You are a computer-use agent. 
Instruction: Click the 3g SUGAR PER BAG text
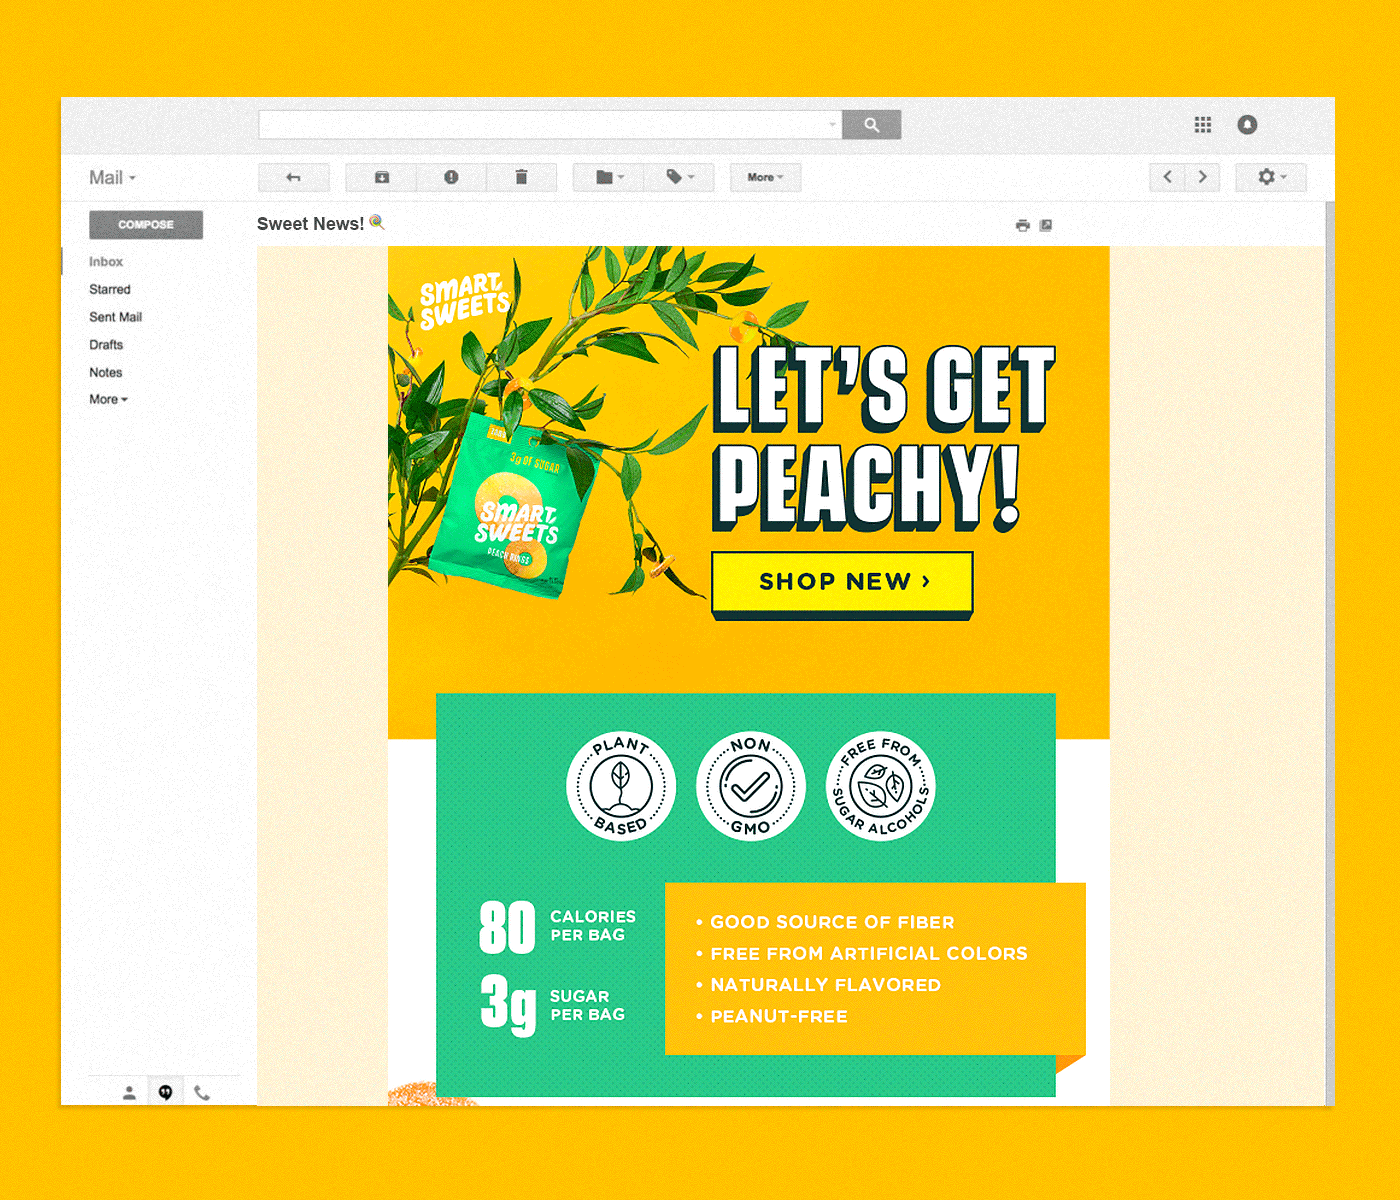(x=553, y=1004)
